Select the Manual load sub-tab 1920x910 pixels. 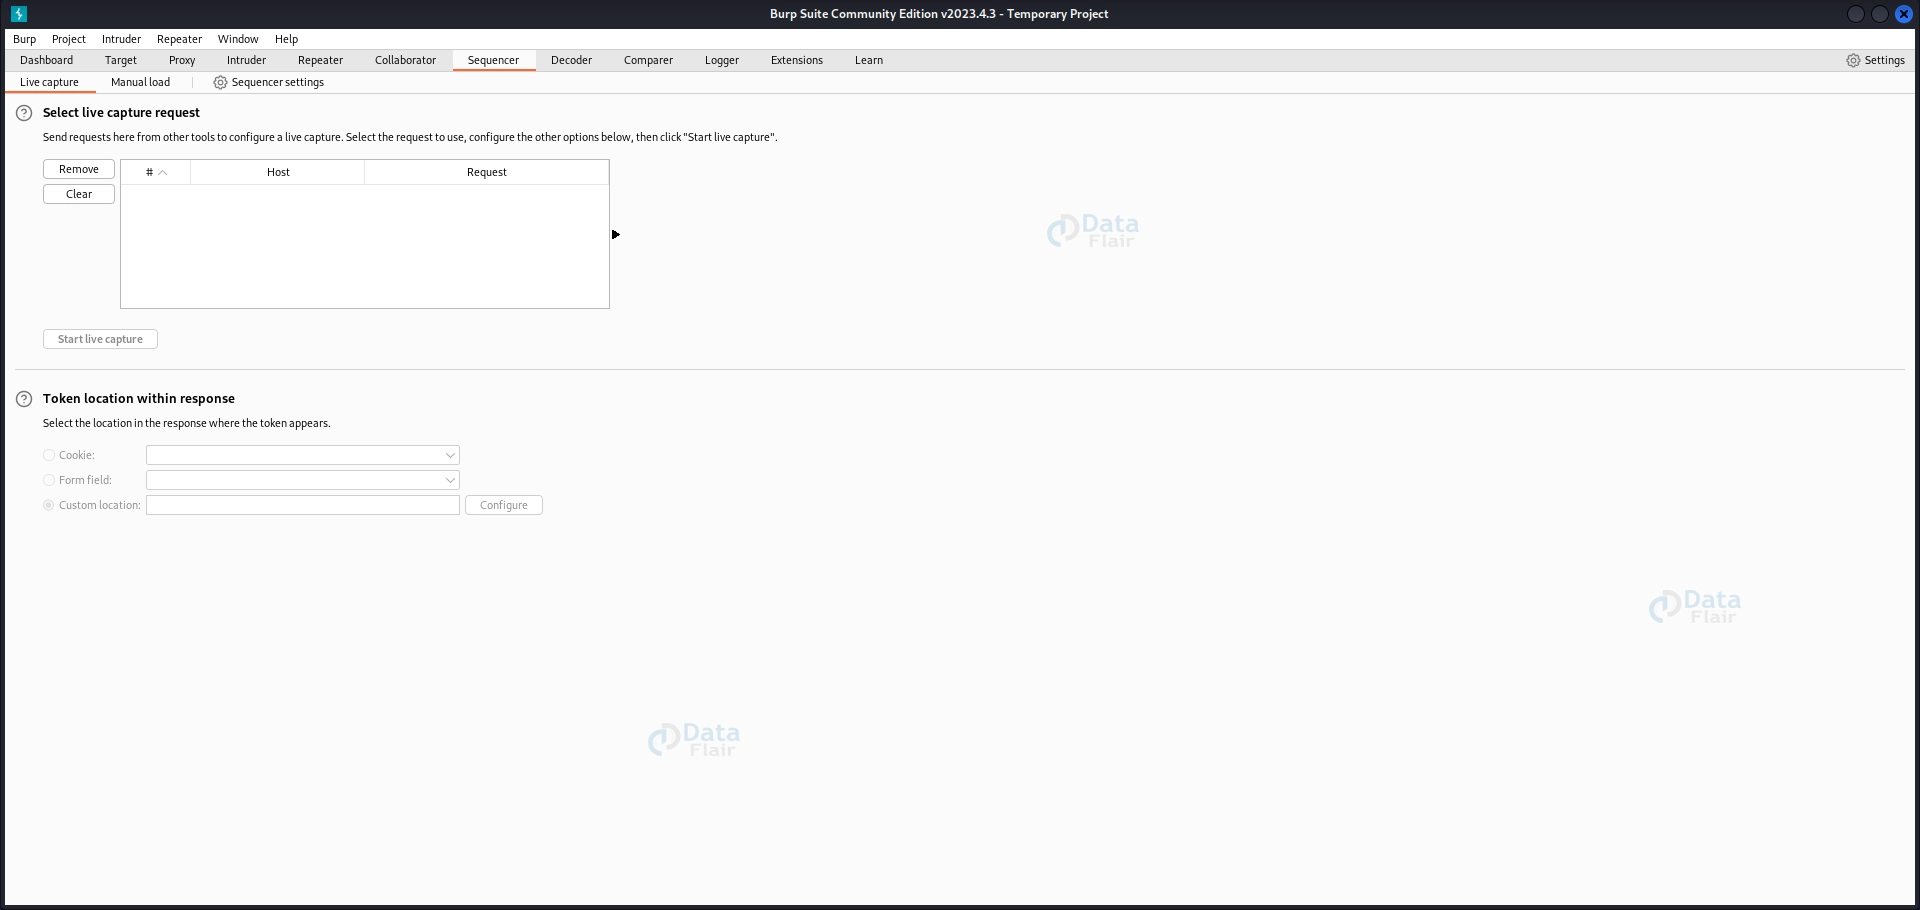pos(140,82)
